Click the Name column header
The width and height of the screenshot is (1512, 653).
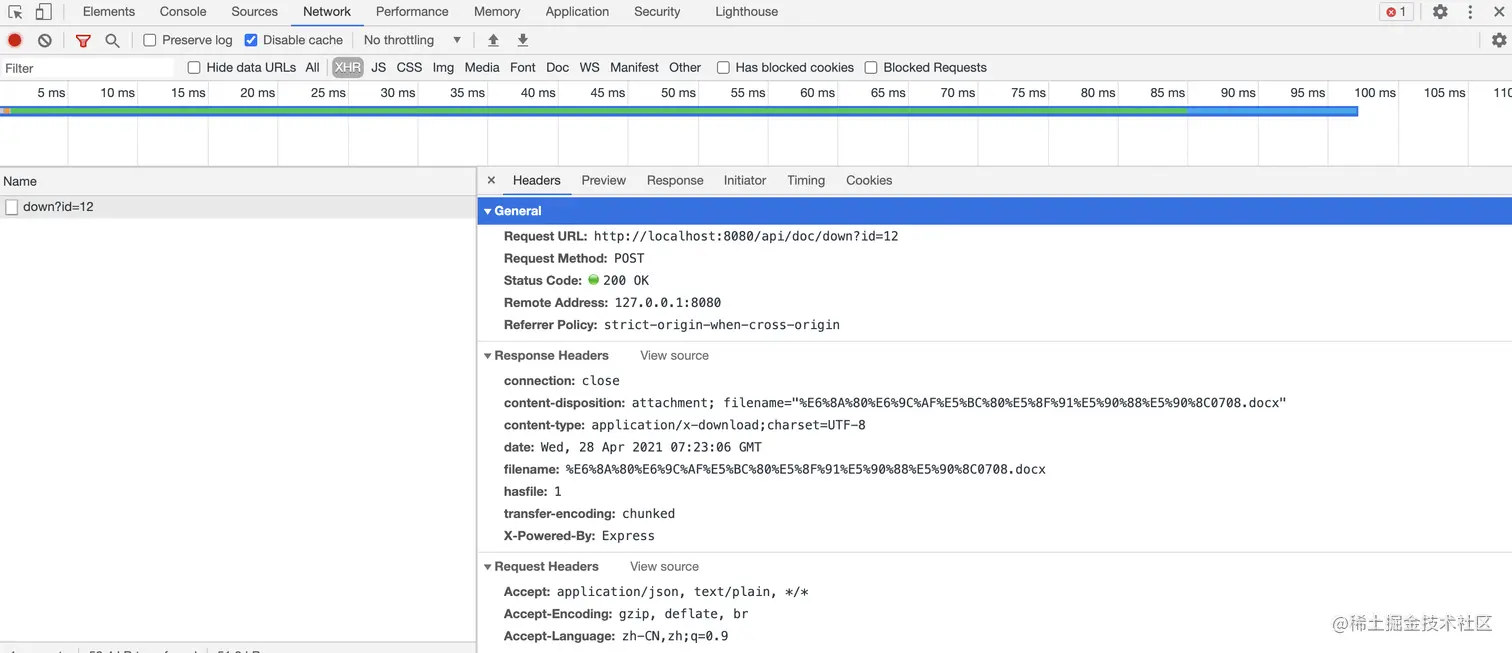click(238, 181)
